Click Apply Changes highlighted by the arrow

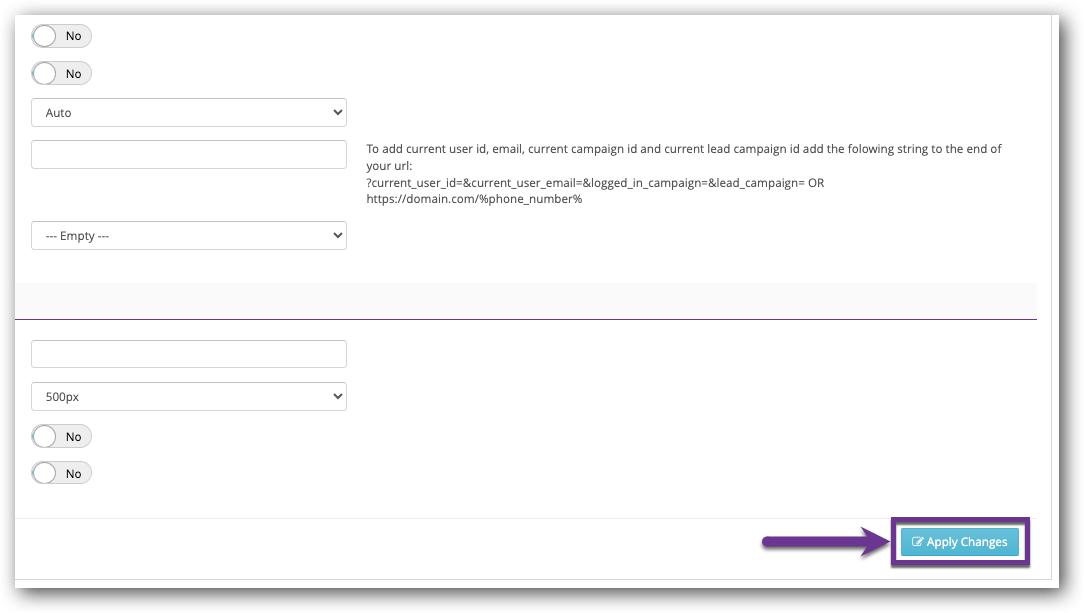[x=960, y=541]
